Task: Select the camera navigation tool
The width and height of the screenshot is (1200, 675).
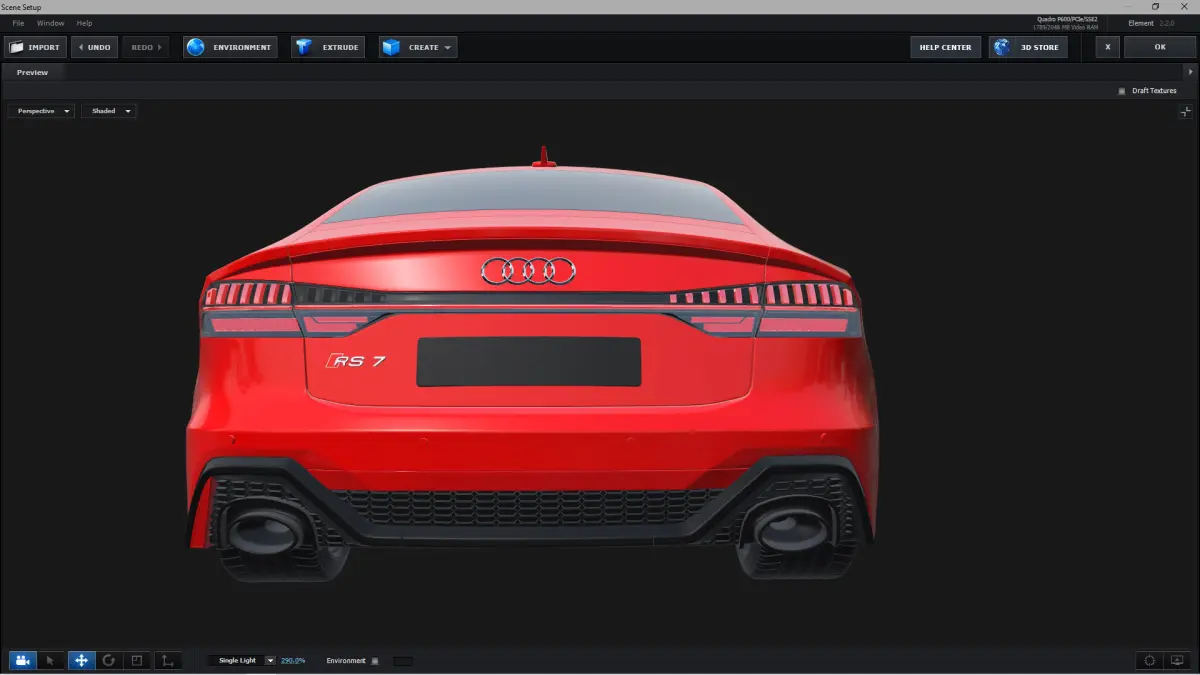Action: coord(22,660)
